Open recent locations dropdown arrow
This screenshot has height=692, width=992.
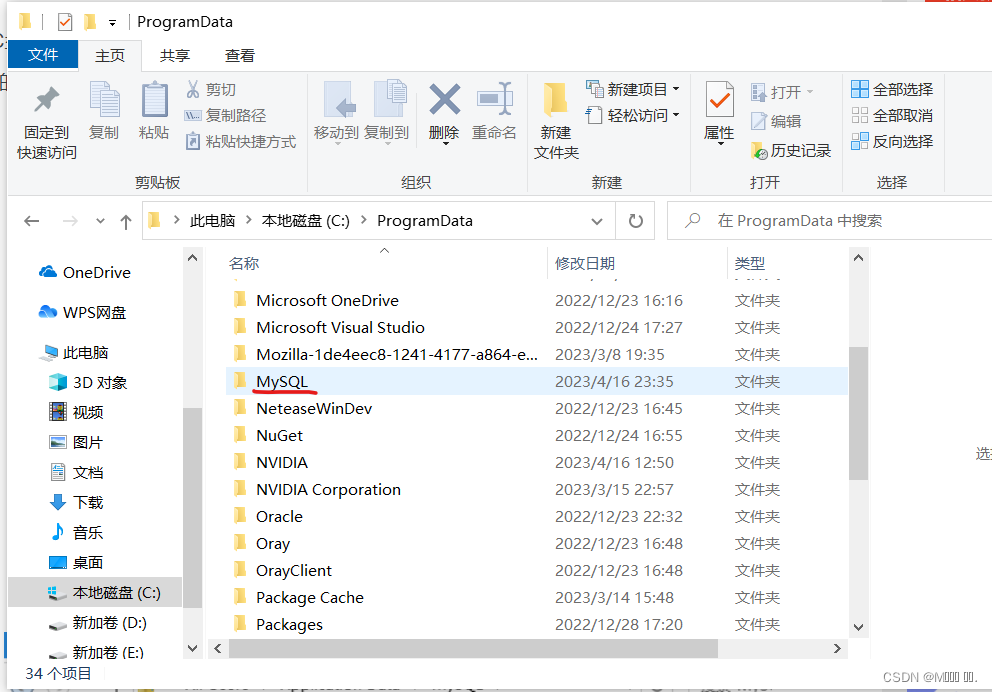point(100,221)
